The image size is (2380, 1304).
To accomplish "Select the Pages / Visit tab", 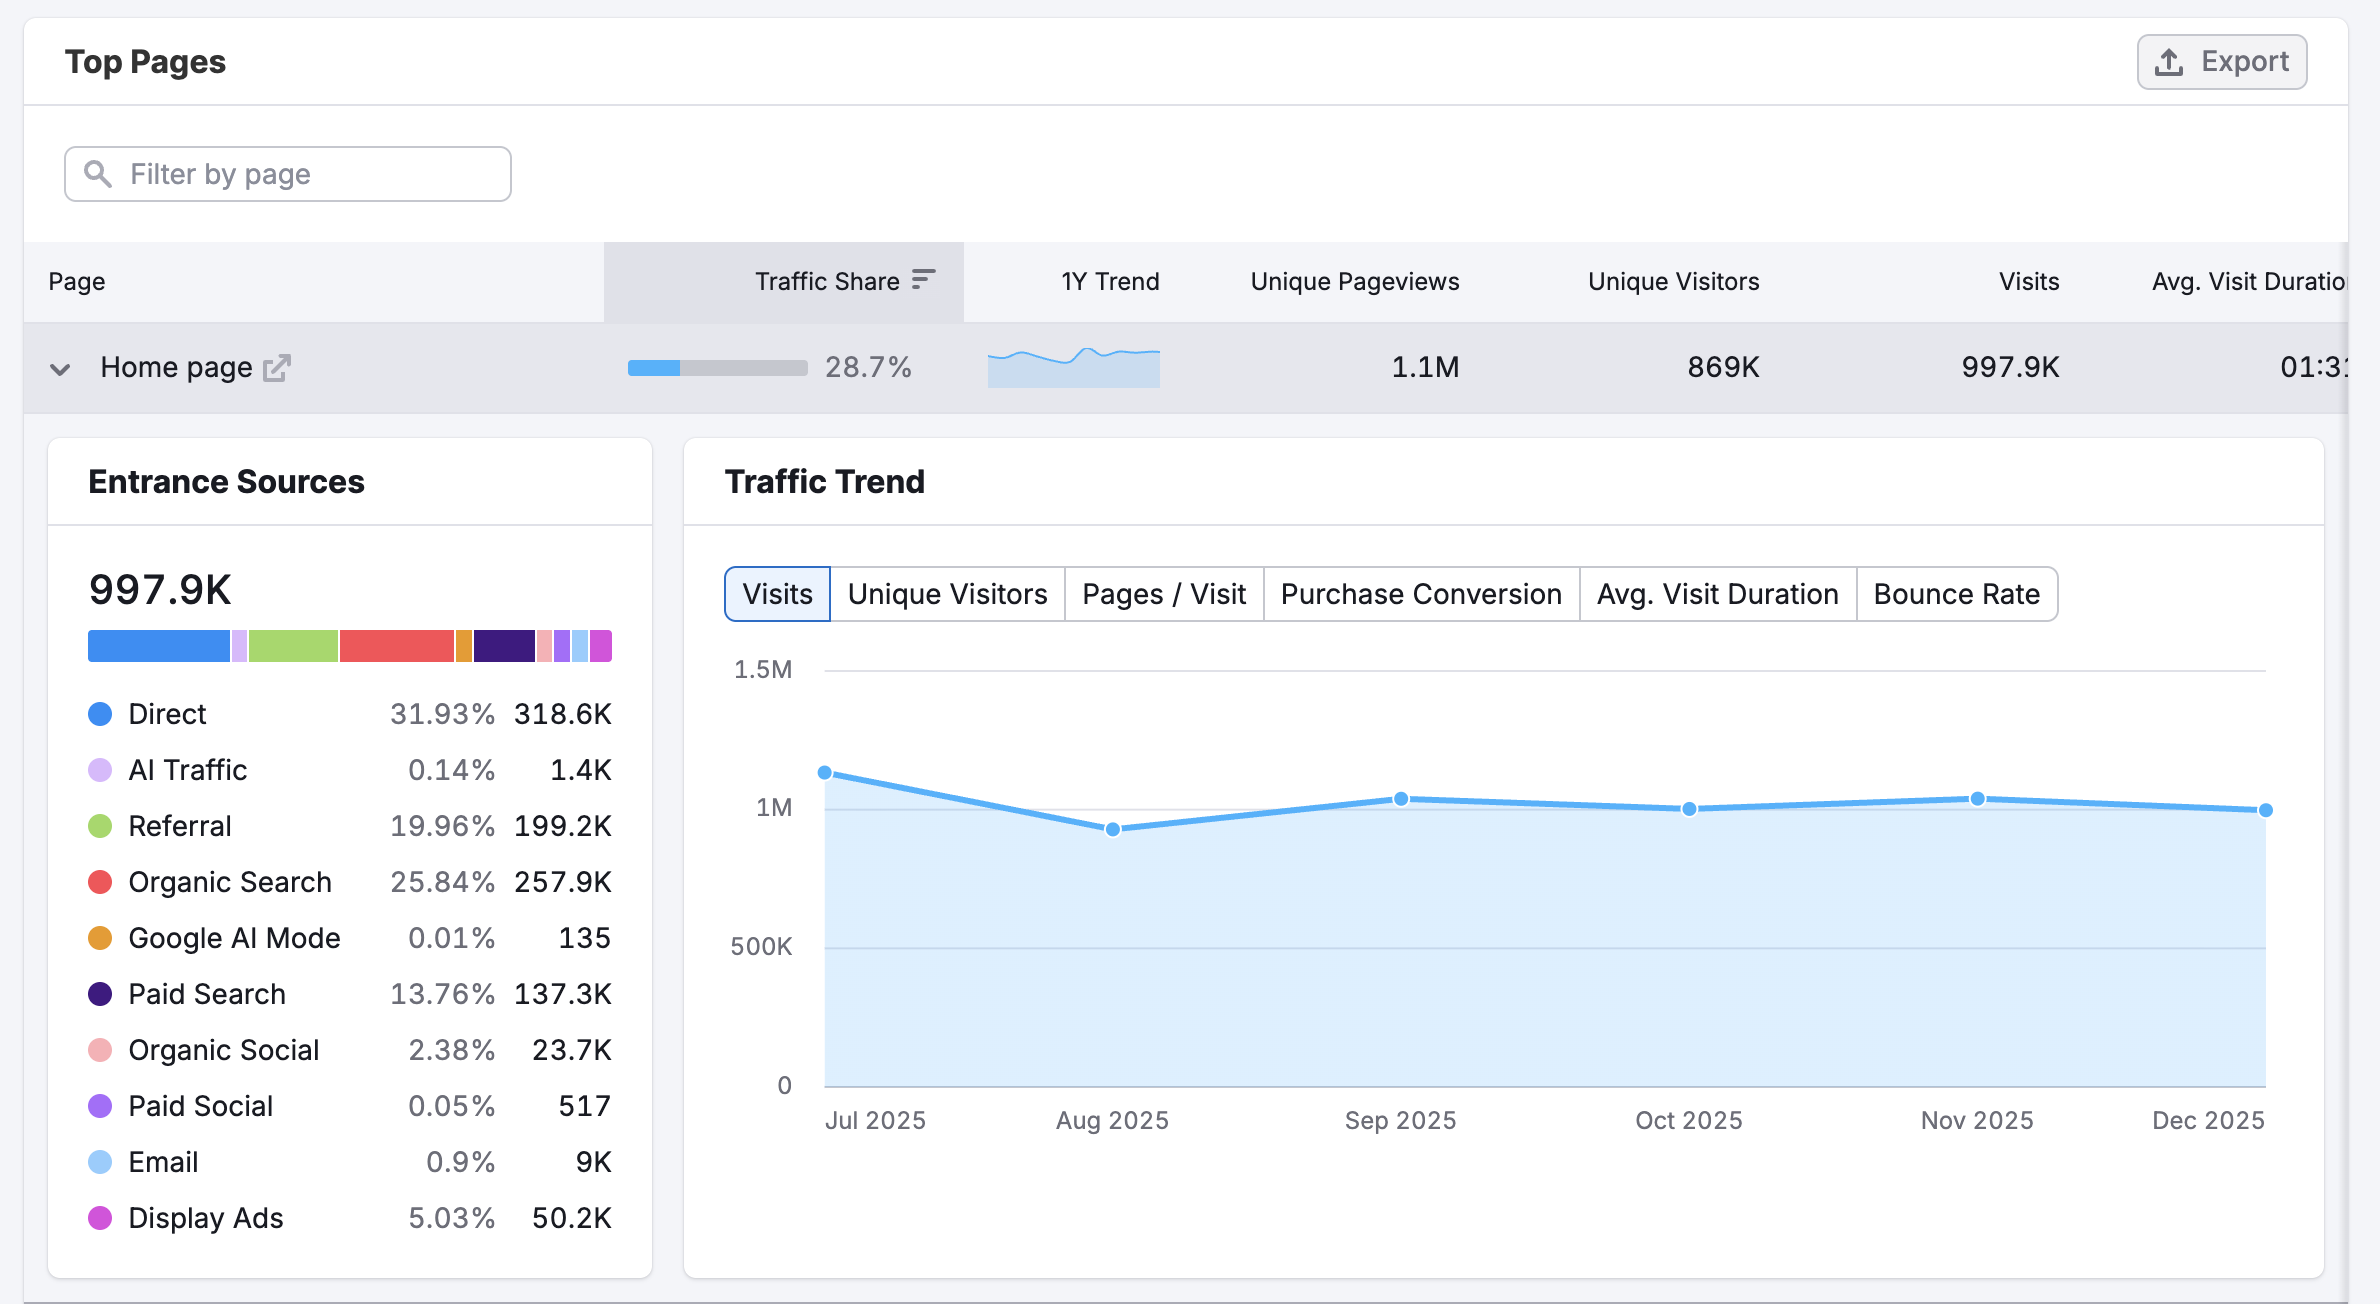I will 1163,593.
